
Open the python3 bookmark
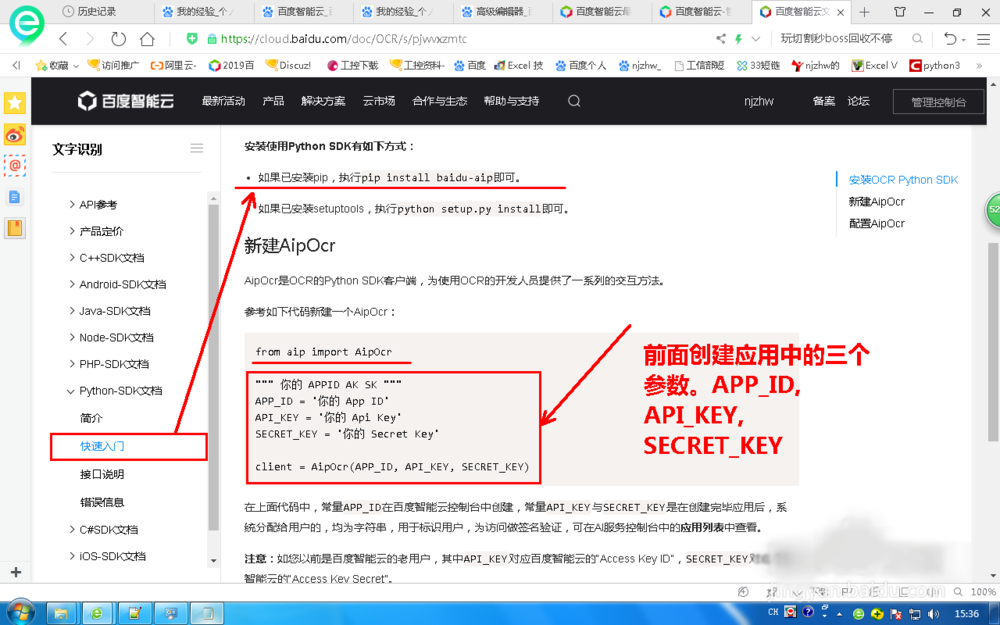(x=935, y=65)
